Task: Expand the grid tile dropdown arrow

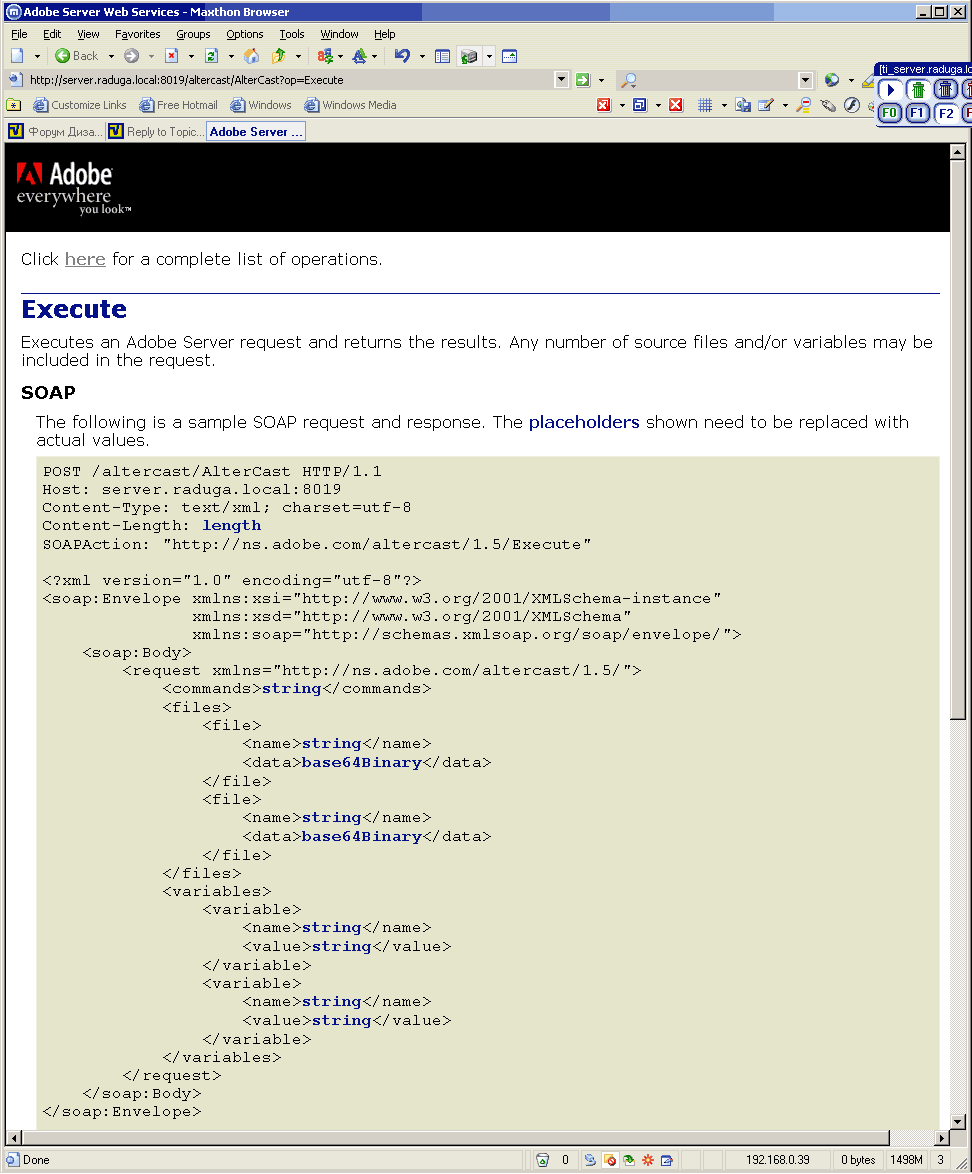Action: 724,105
